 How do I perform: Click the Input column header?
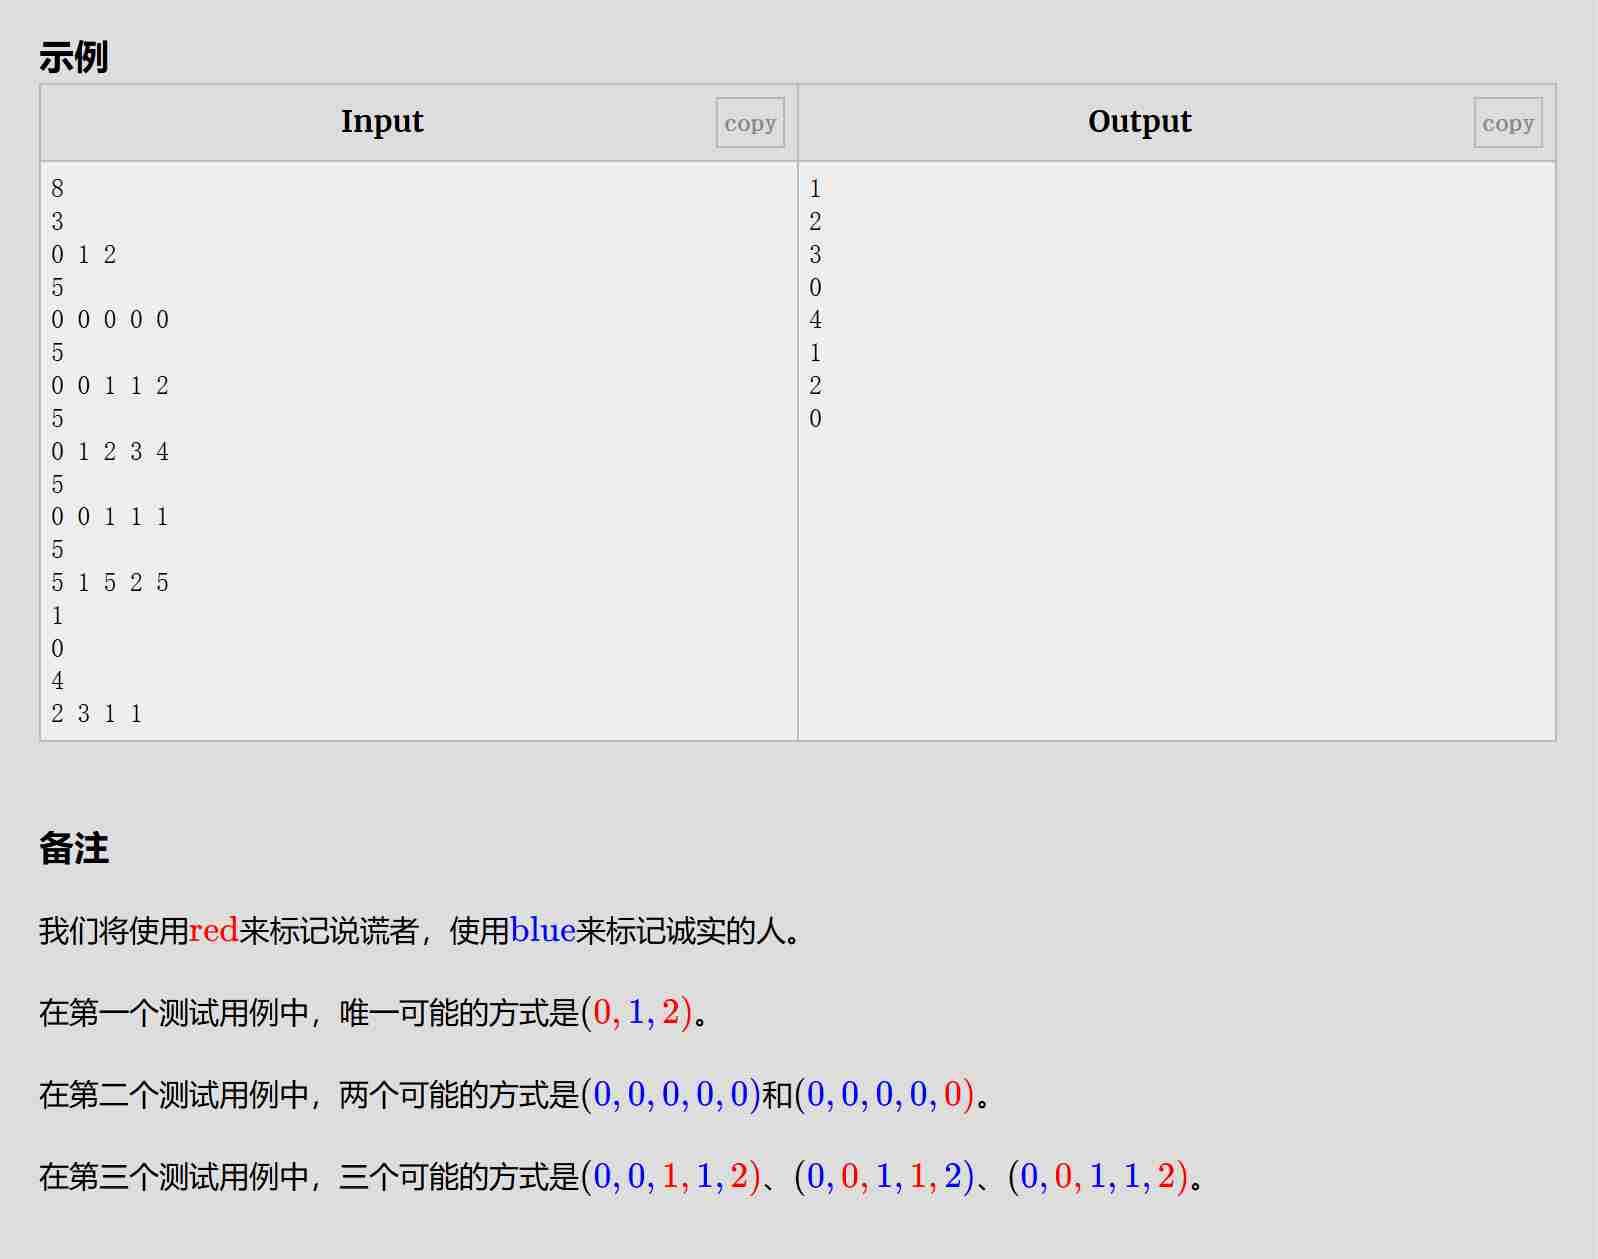pyautogui.click(x=382, y=121)
